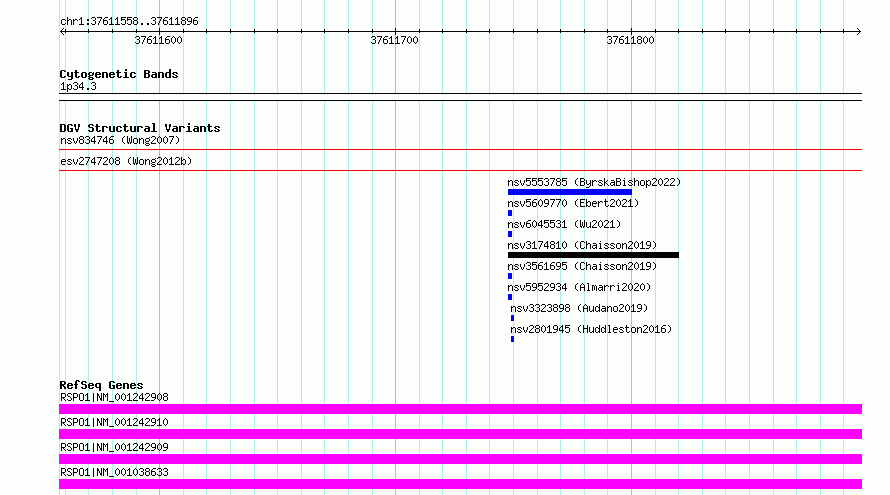Select variant nsv834746 (Wong2007) label
Image resolution: width=890 pixels, height=495 pixels.
[120, 140]
